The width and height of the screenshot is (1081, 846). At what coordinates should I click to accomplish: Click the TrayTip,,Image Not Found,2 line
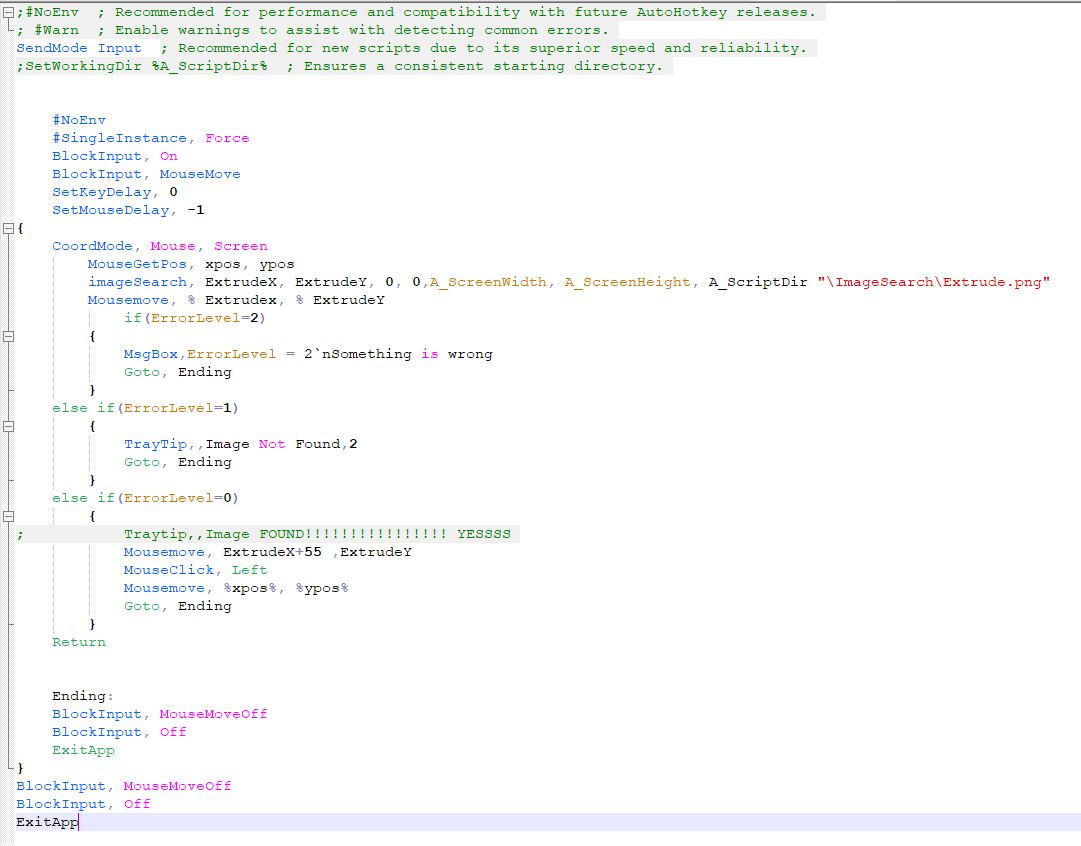click(241, 444)
